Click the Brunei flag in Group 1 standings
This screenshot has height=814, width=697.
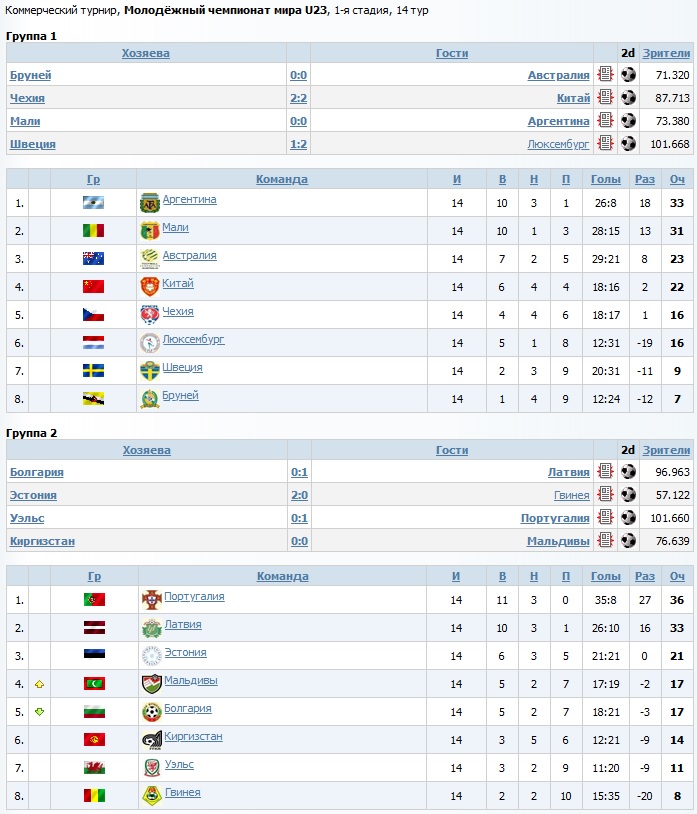click(94, 399)
